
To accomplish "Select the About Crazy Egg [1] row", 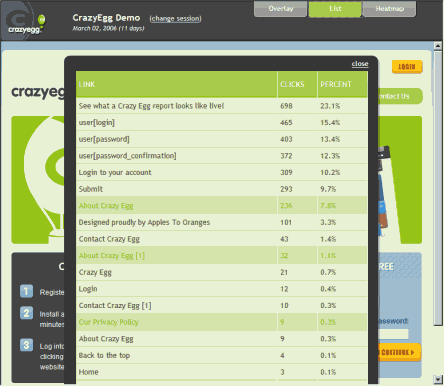I will click(x=222, y=256).
